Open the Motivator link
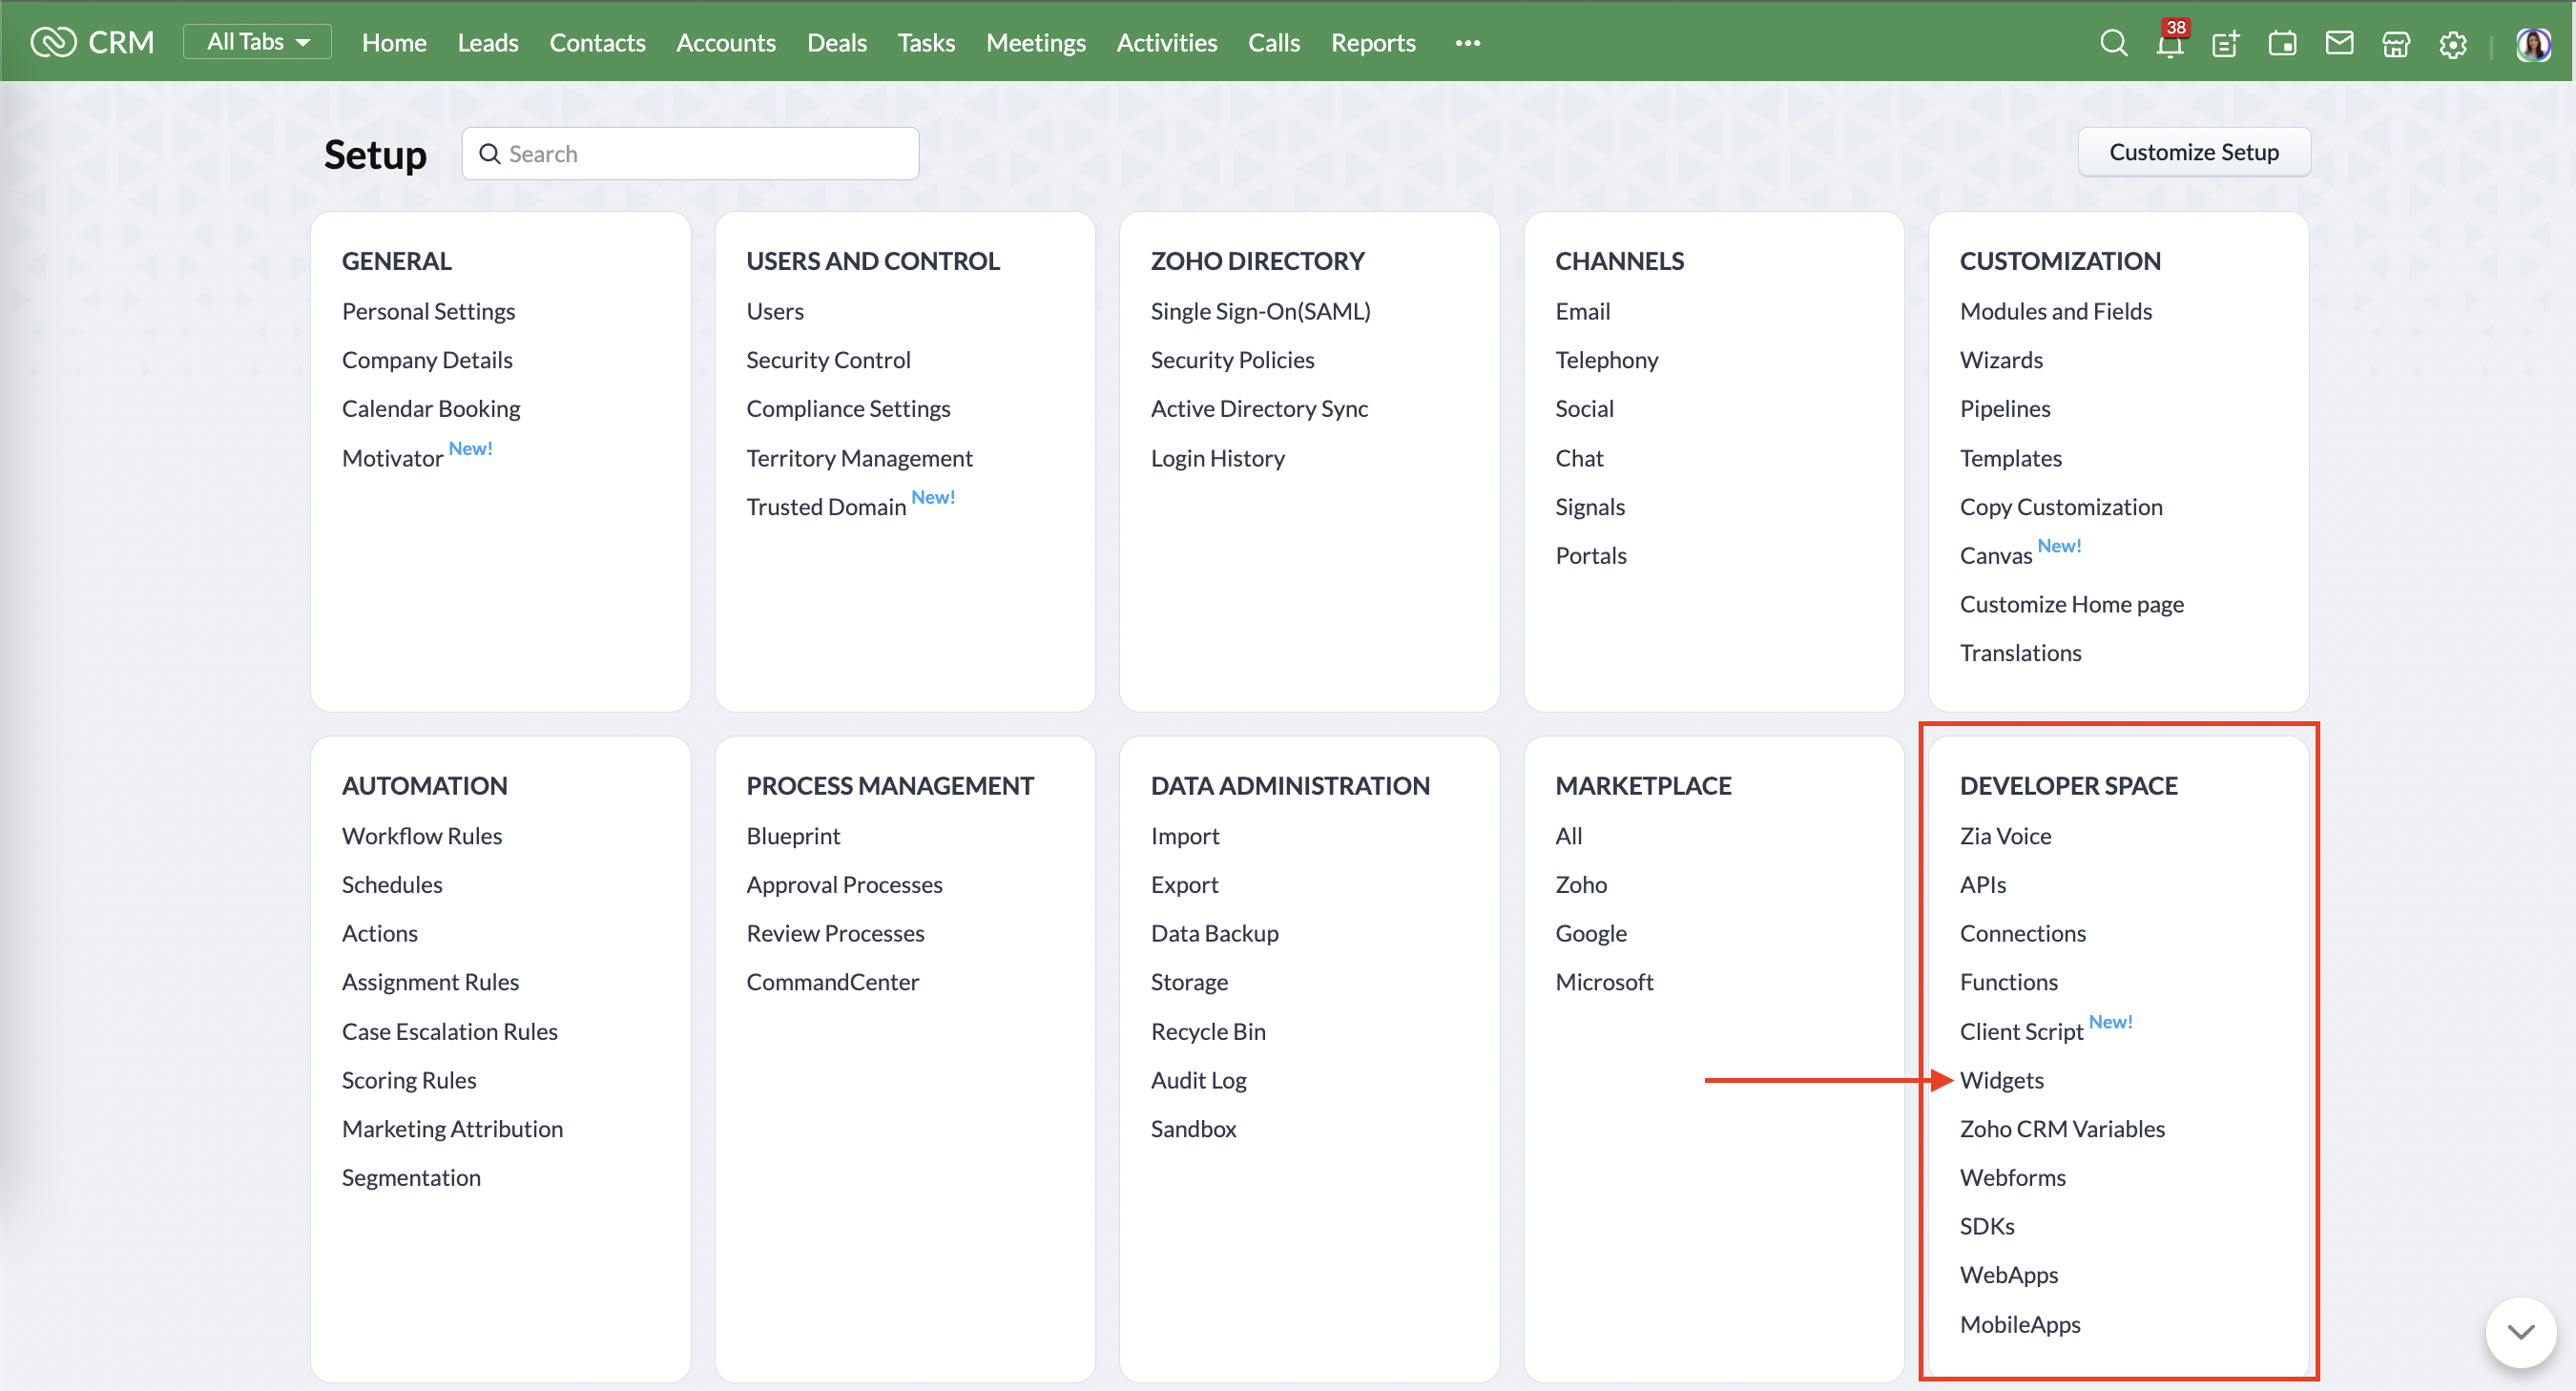Screen dimensions: 2576x1391 pos(392,458)
